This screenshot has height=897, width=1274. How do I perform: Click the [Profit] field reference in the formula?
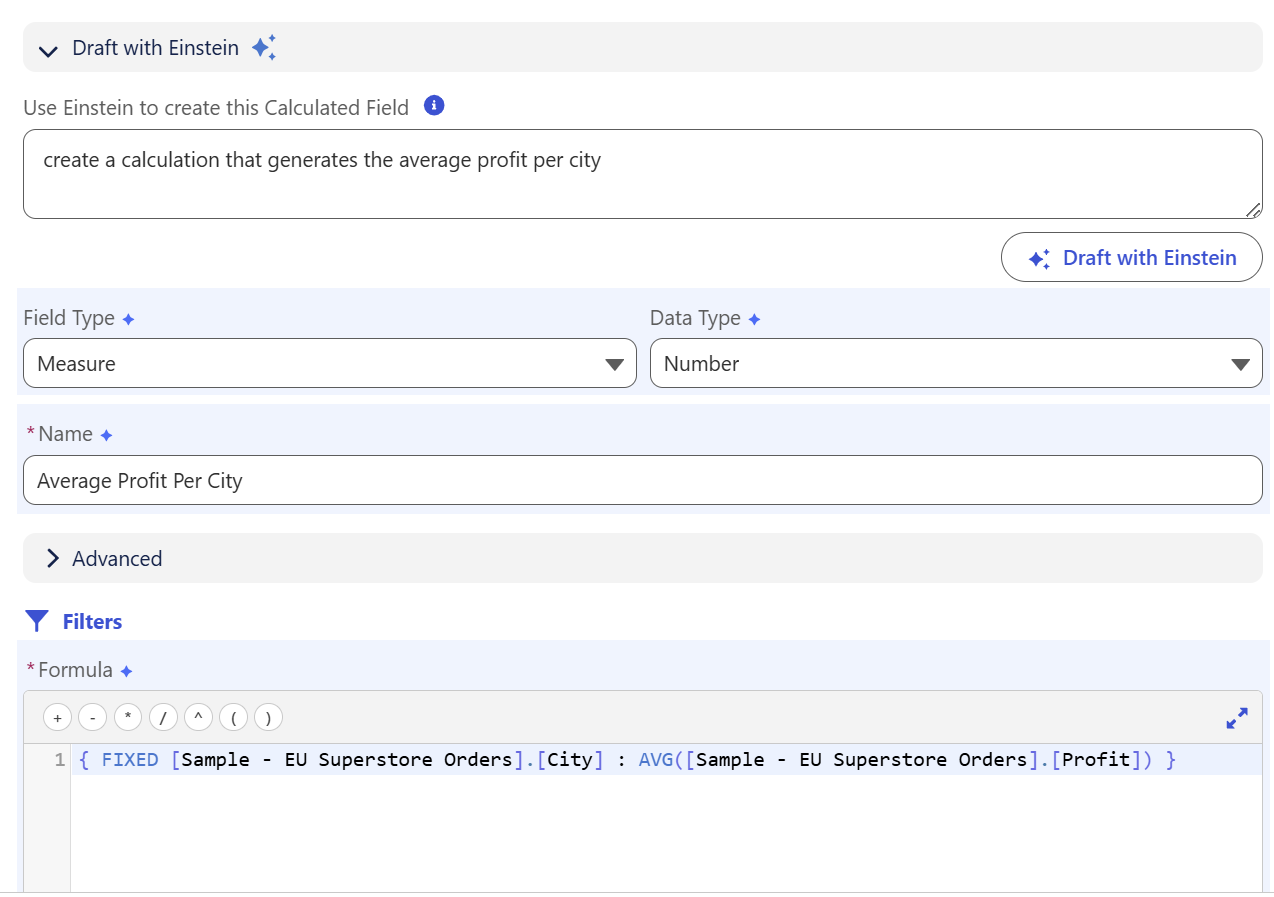(1096, 760)
